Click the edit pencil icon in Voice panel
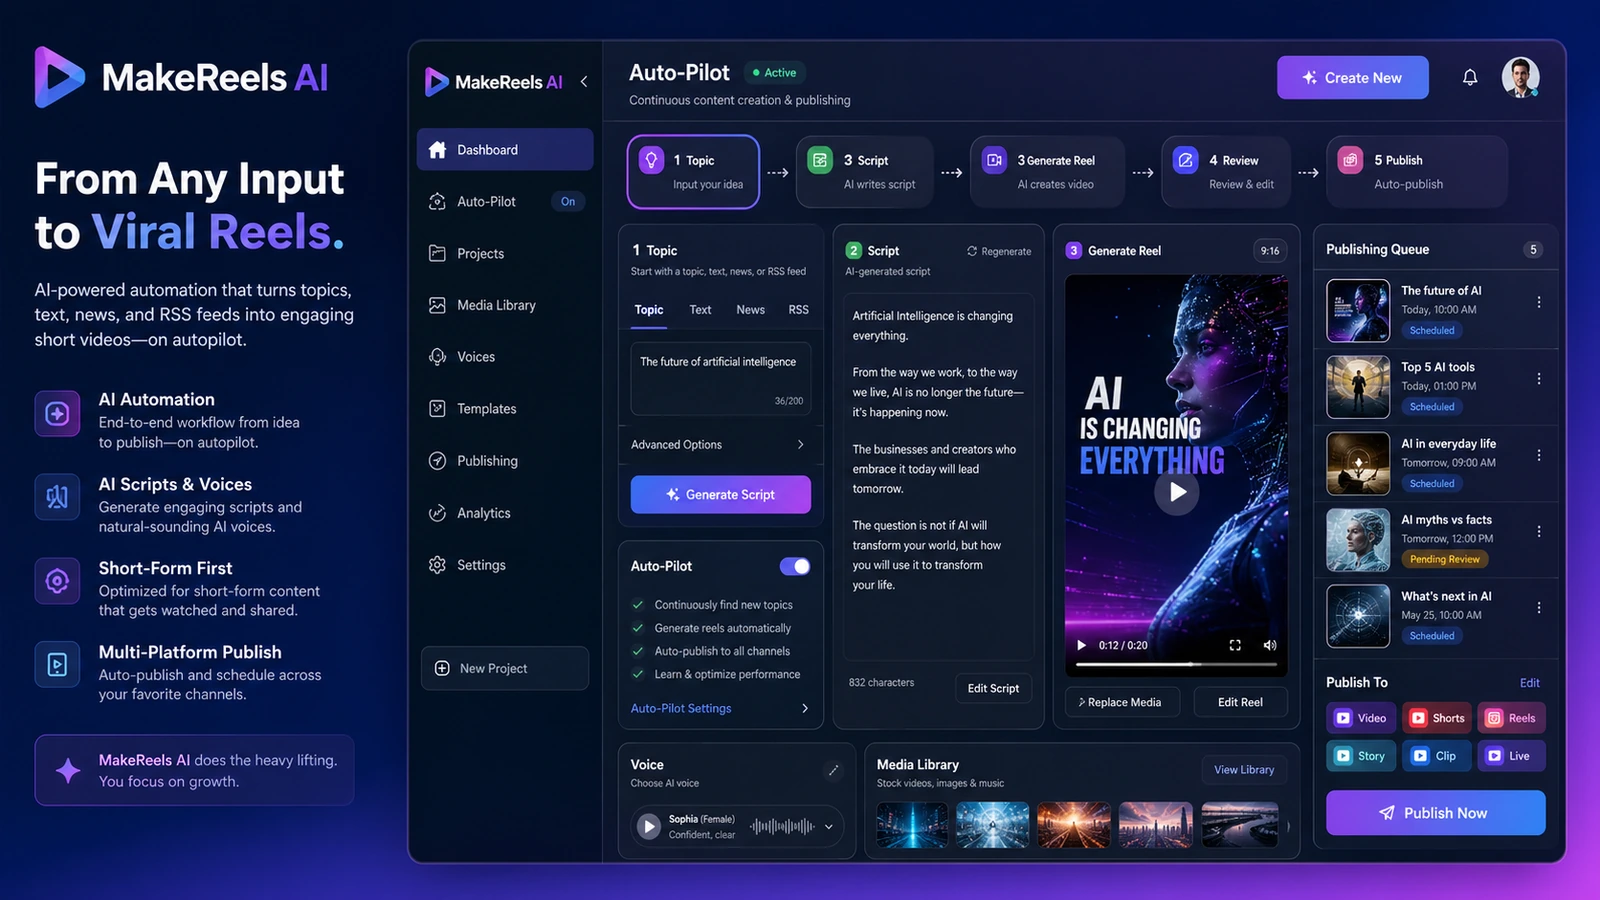Screen dimensions: 1600x900 (833, 770)
